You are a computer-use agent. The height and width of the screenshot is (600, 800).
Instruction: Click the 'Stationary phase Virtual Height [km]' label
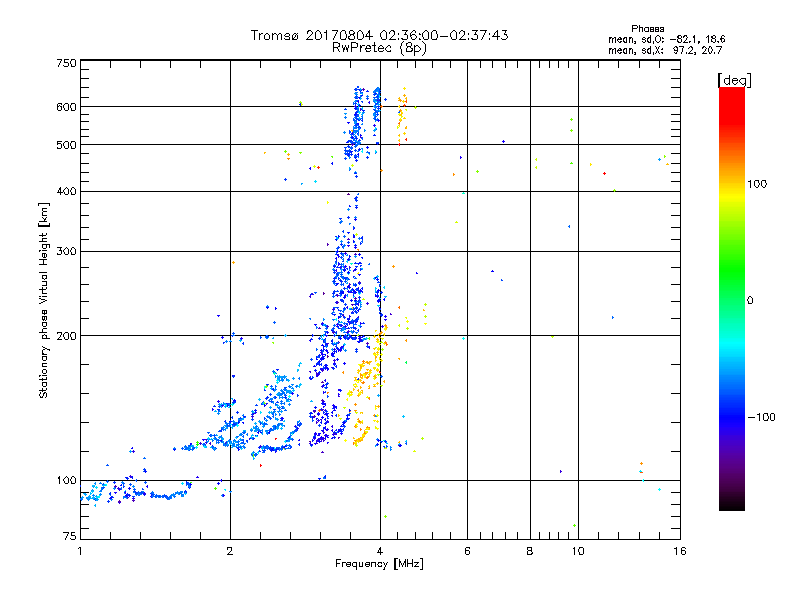pos(44,300)
